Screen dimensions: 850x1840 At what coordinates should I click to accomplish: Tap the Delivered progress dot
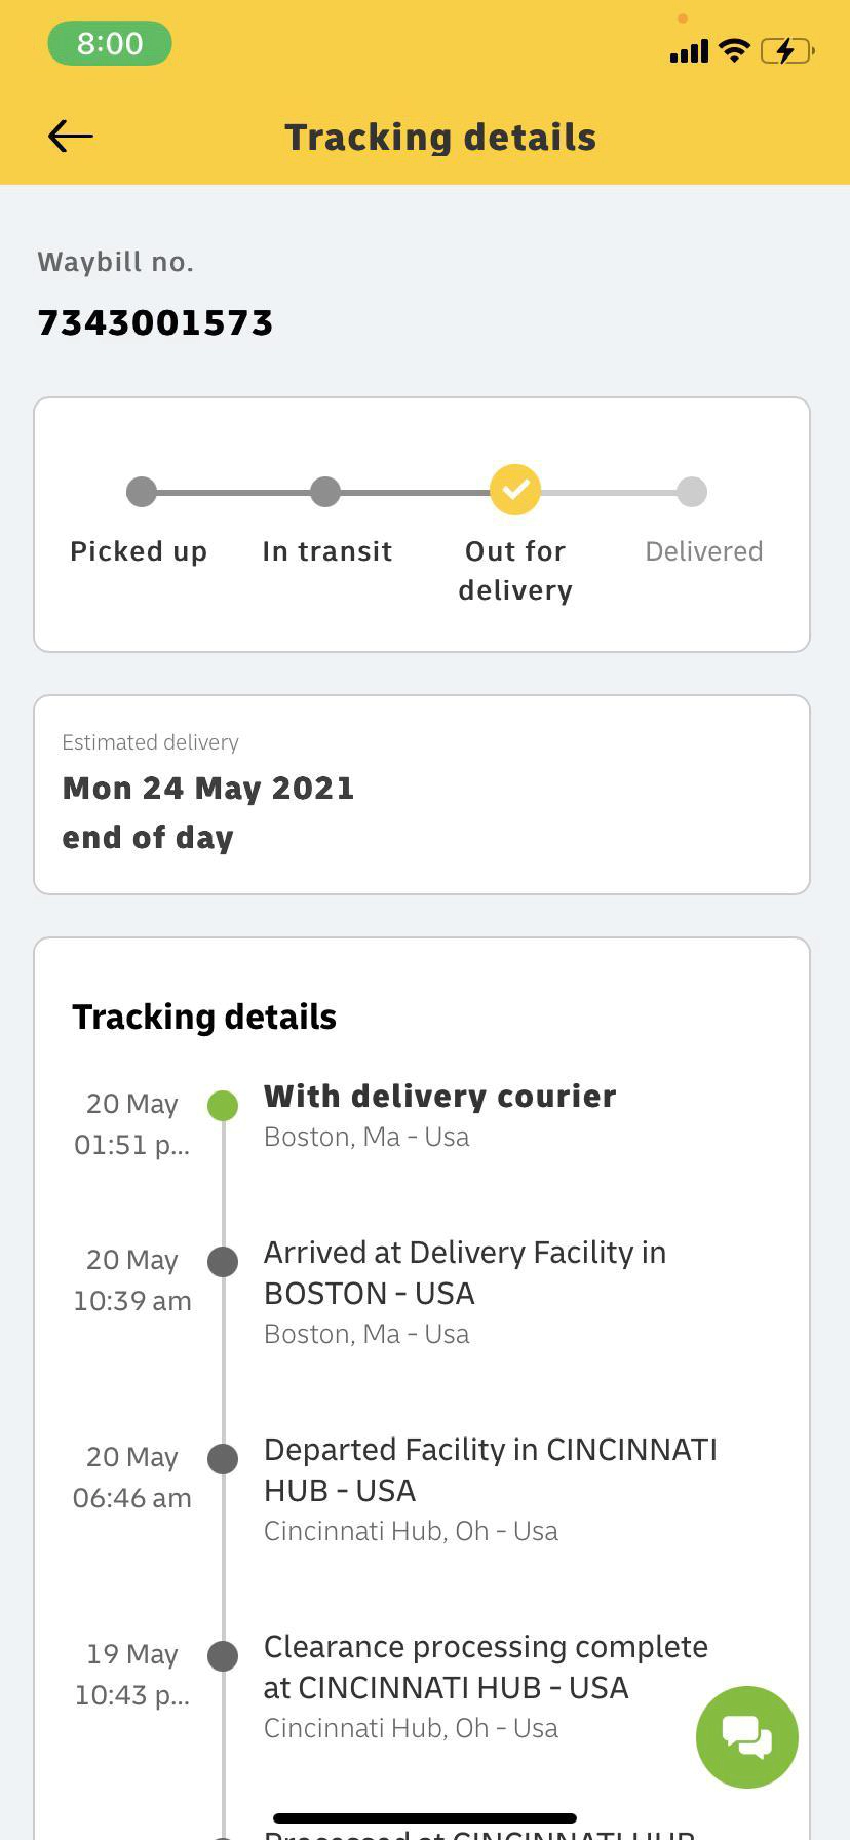pos(692,491)
